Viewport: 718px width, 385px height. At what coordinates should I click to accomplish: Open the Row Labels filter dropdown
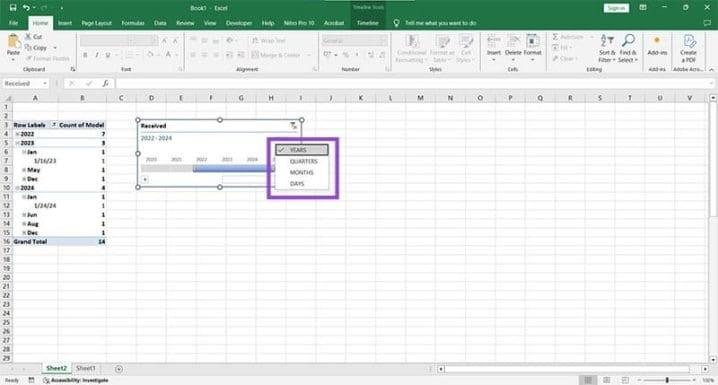point(54,125)
